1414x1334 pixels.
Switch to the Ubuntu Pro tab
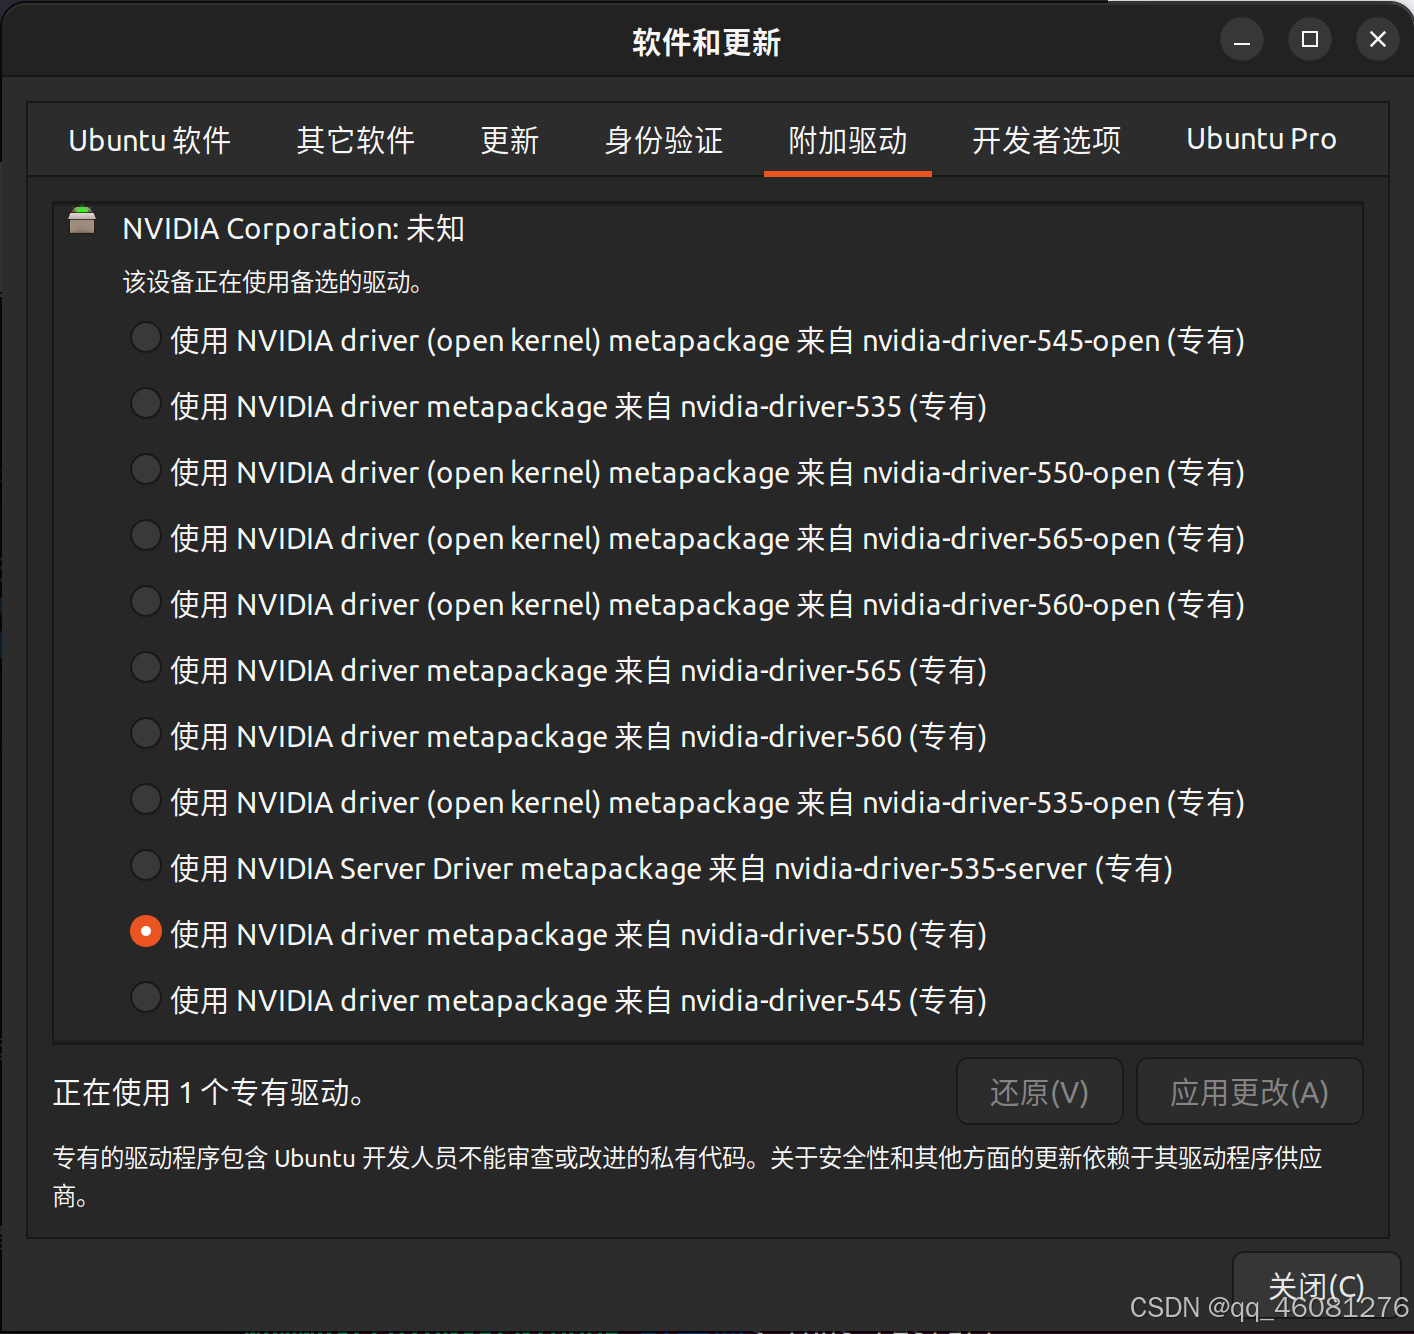(x=1261, y=140)
